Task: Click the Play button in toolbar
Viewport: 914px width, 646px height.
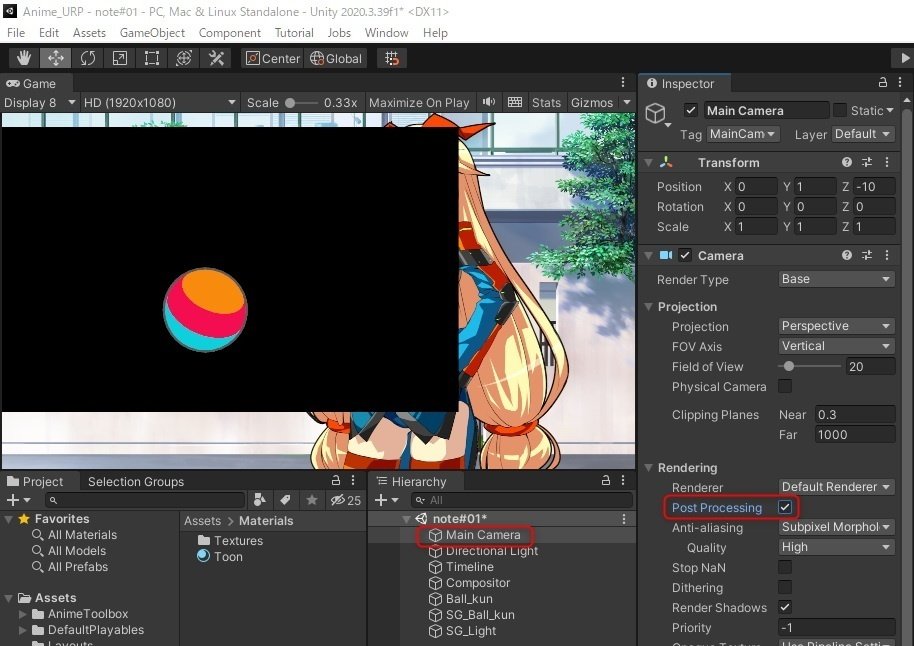Action: 904,58
